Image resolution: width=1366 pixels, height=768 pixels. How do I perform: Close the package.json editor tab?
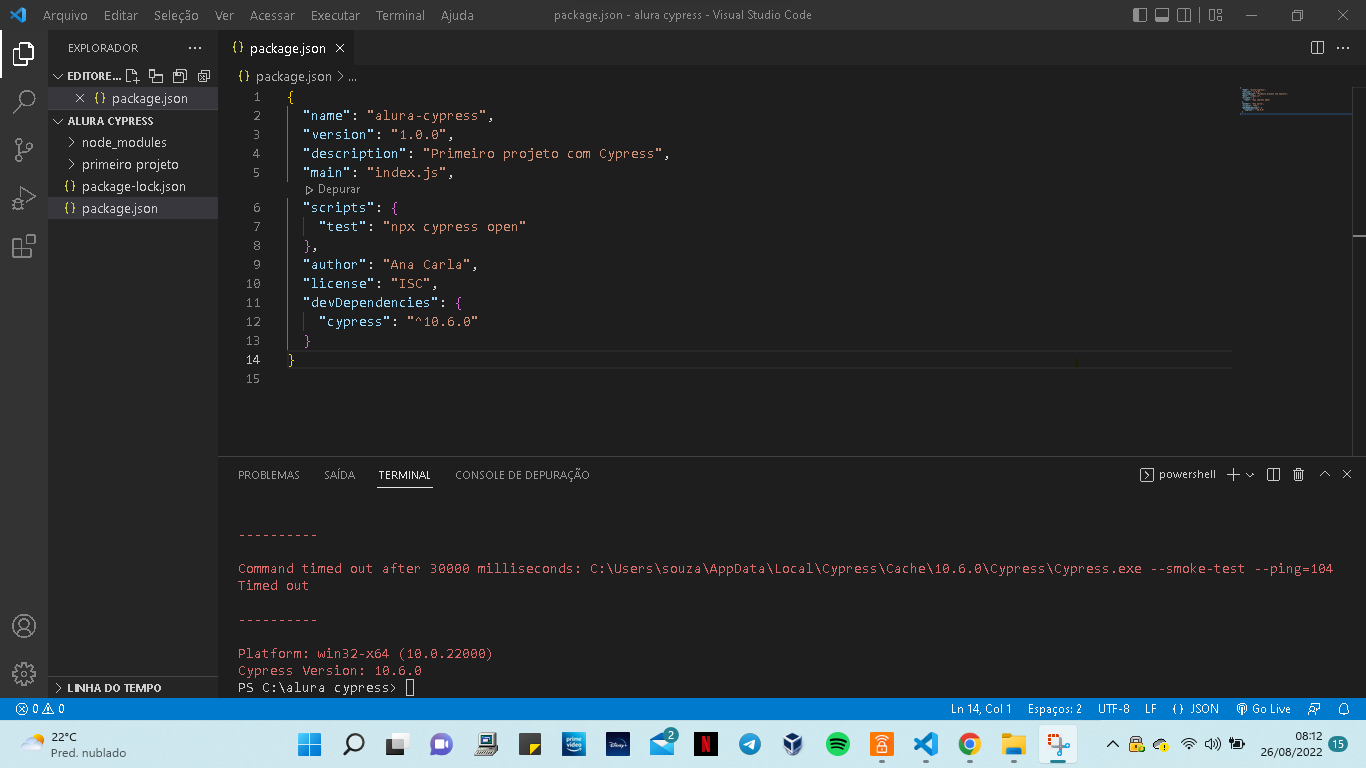coord(340,48)
